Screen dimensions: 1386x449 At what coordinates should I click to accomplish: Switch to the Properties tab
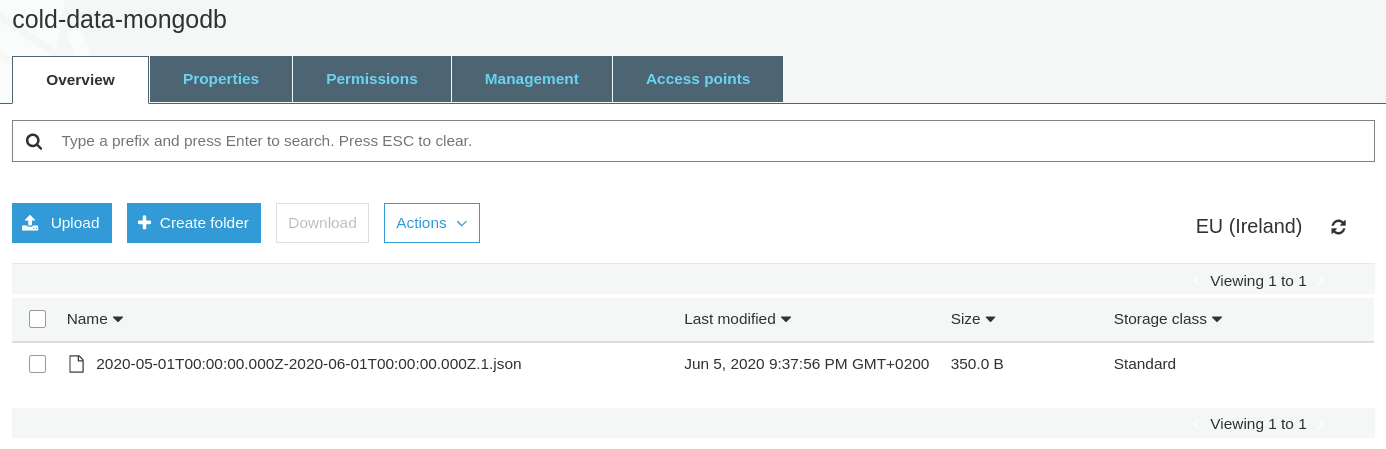click(x=221, y=79)
